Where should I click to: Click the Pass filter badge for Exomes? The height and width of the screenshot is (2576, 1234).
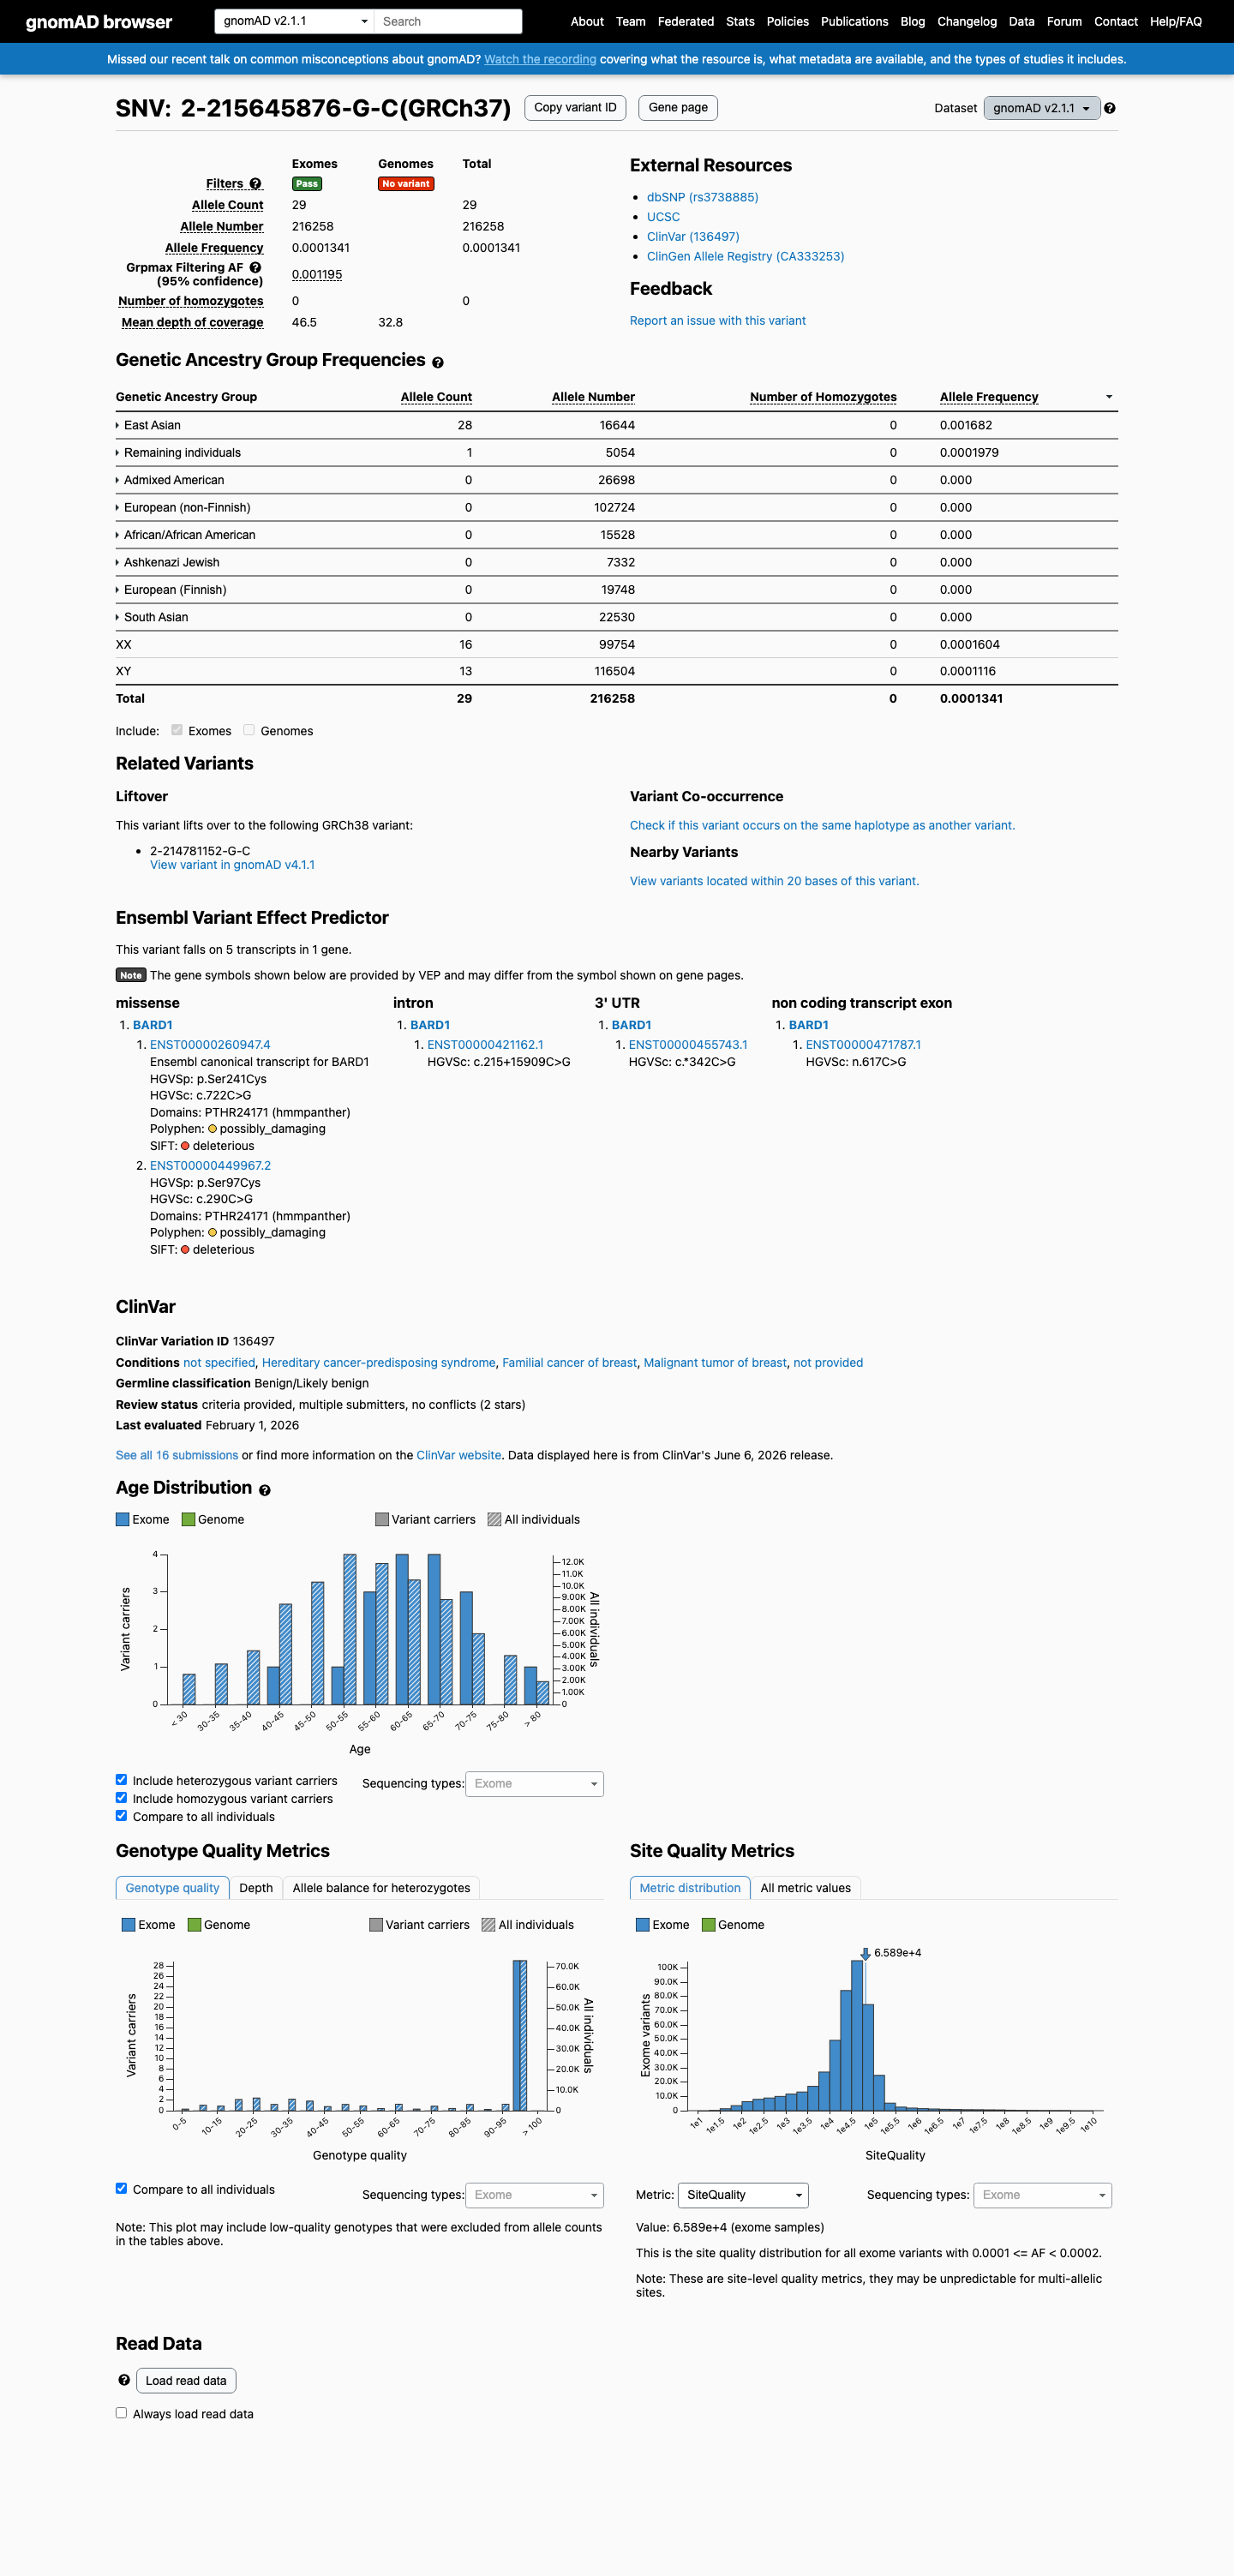307,184
